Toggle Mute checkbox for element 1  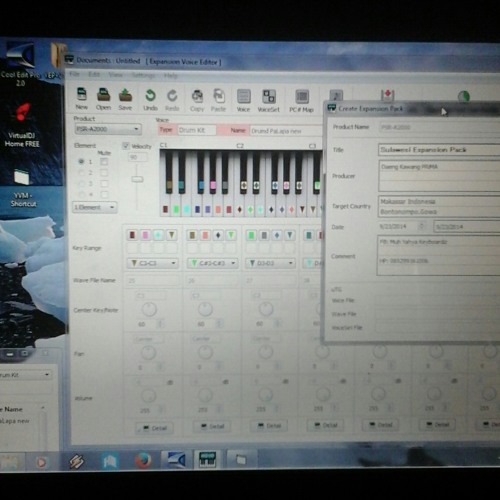pos(104,162)
